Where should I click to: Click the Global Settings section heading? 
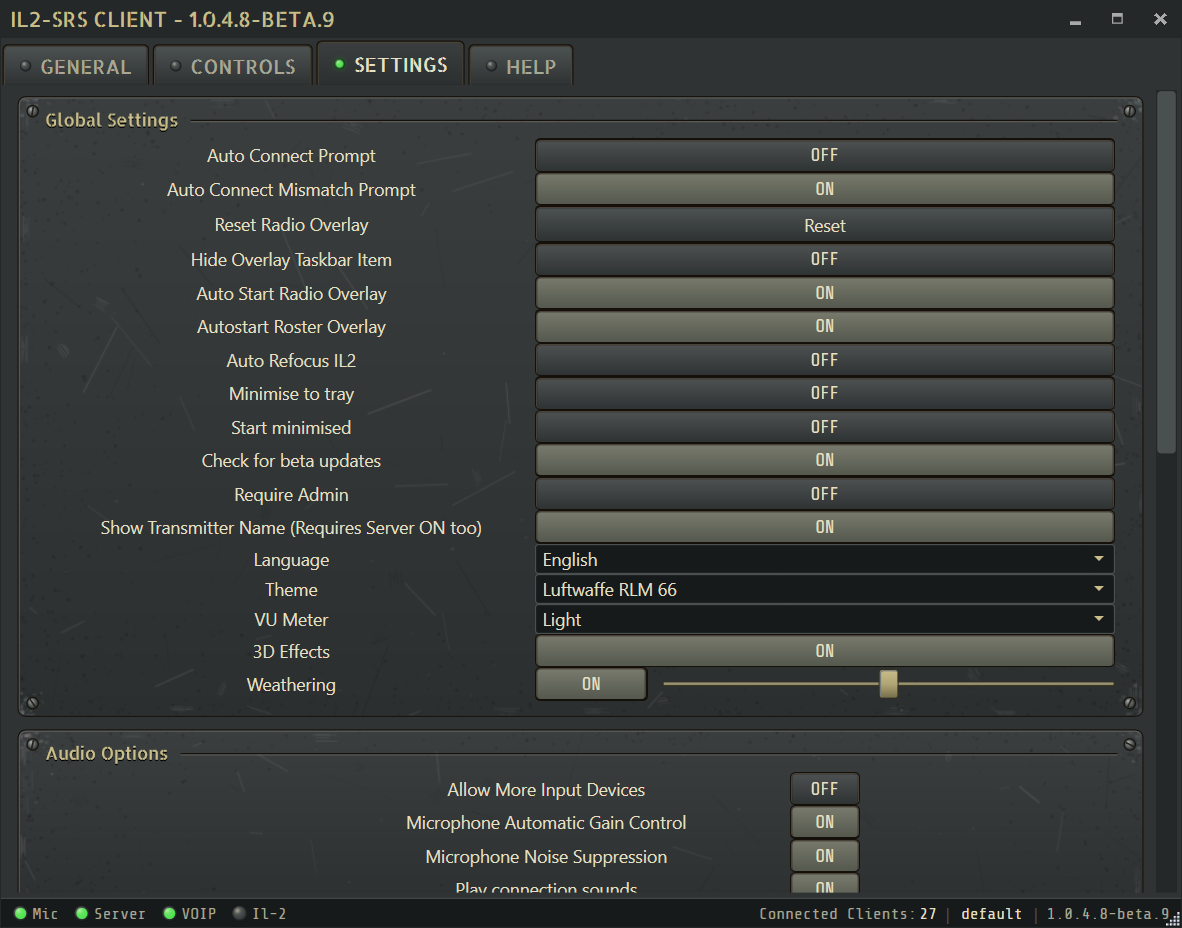(x=112, y=121)
